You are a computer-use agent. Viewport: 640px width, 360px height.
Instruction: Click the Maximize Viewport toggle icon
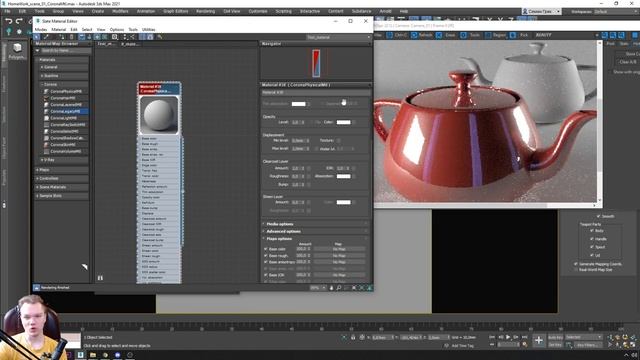click(633, 345)
